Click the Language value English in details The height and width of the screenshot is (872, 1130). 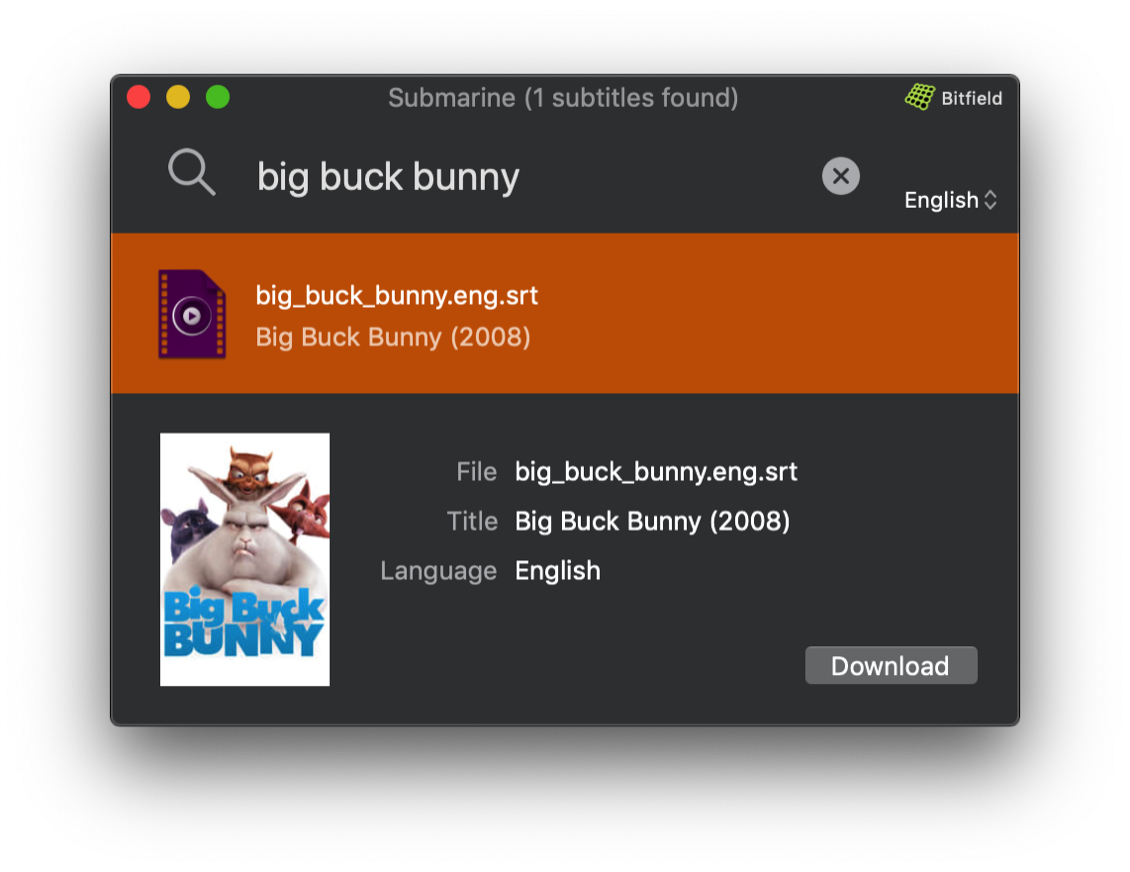tap(557, 571)
